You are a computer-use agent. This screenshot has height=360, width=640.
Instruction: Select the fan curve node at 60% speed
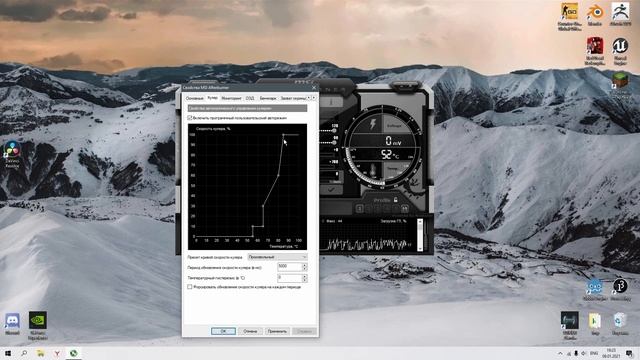pos(278,176)
